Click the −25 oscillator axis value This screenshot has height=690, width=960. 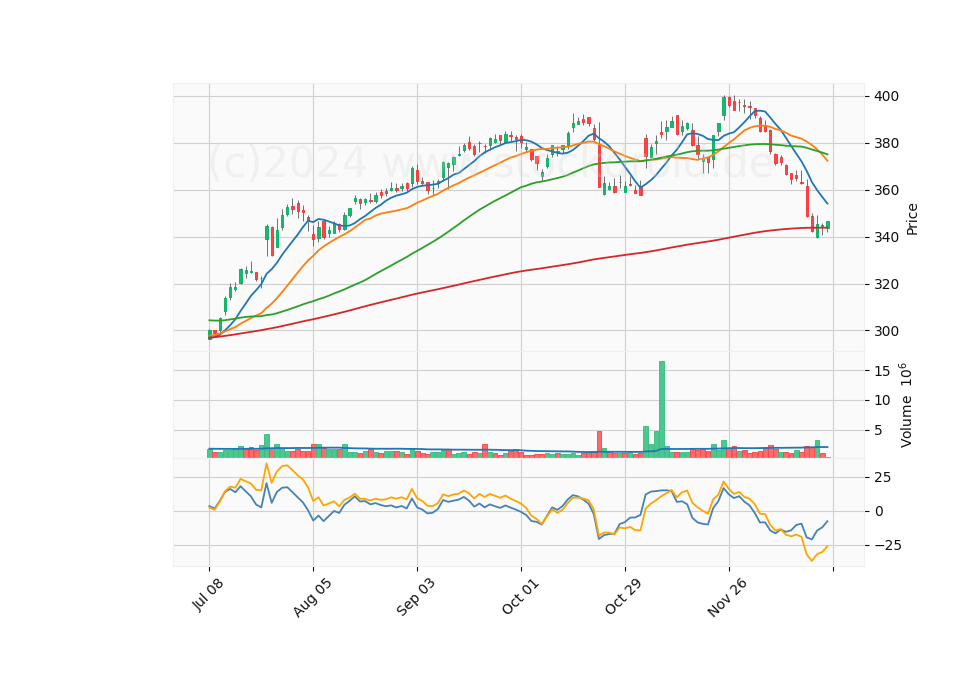tap(888, 546)
